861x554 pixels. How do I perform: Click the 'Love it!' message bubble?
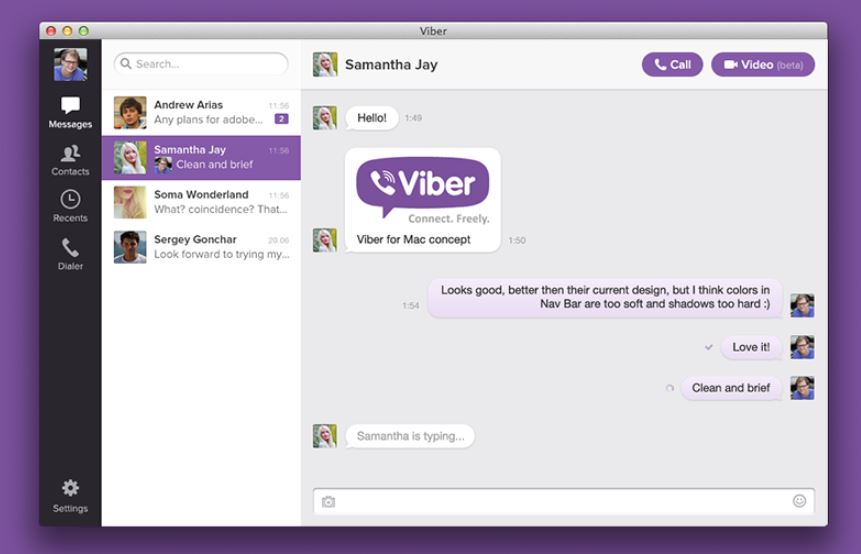(751, 347)
